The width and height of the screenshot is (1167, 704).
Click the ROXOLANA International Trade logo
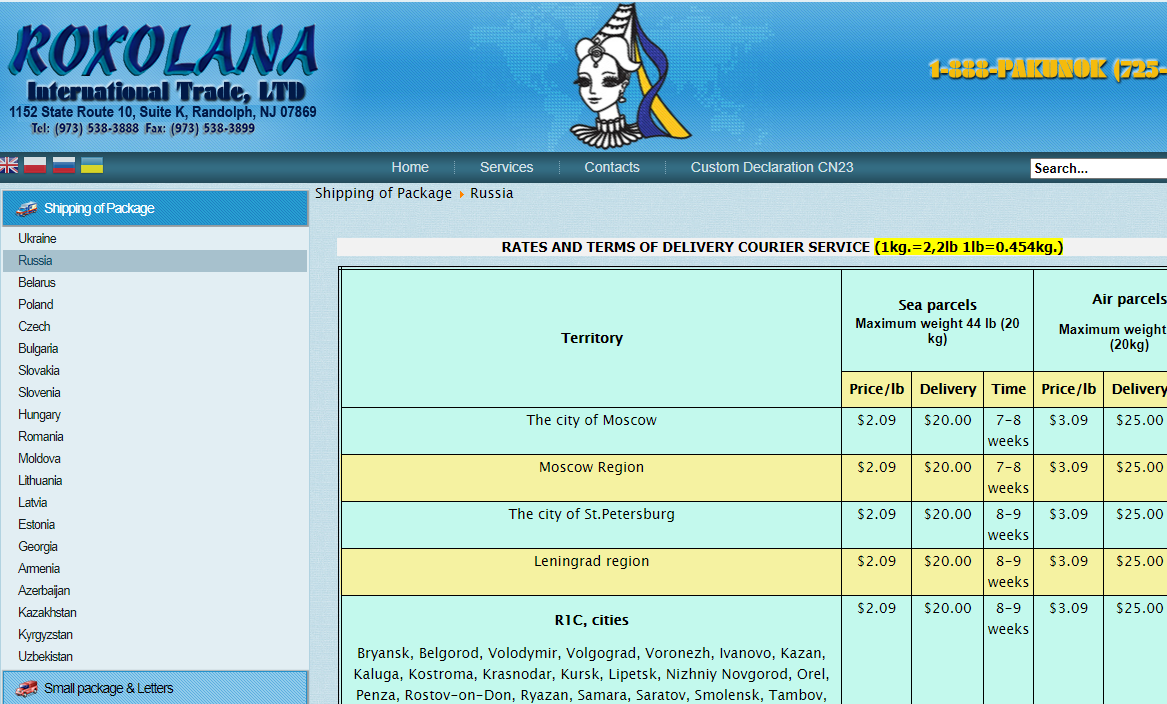(x=163, y=63)
